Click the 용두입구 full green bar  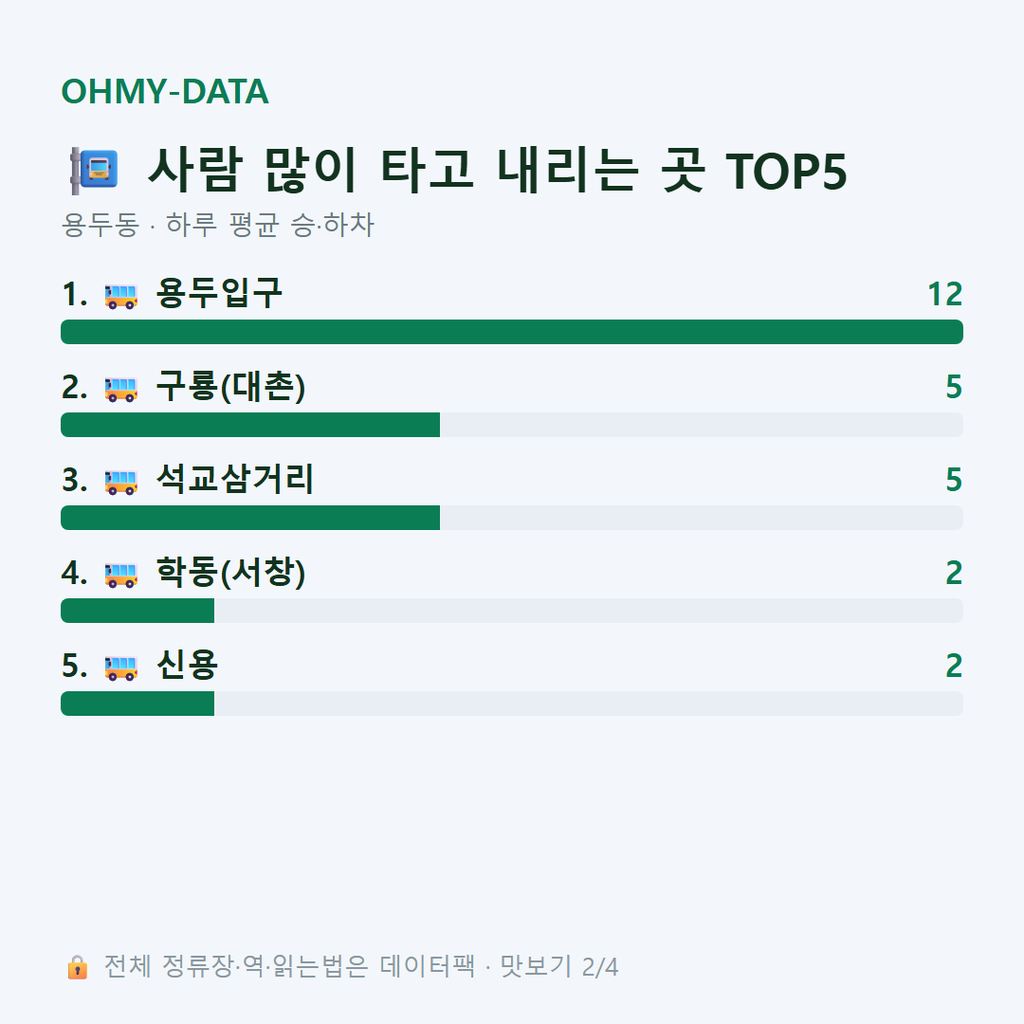[512, 332]
